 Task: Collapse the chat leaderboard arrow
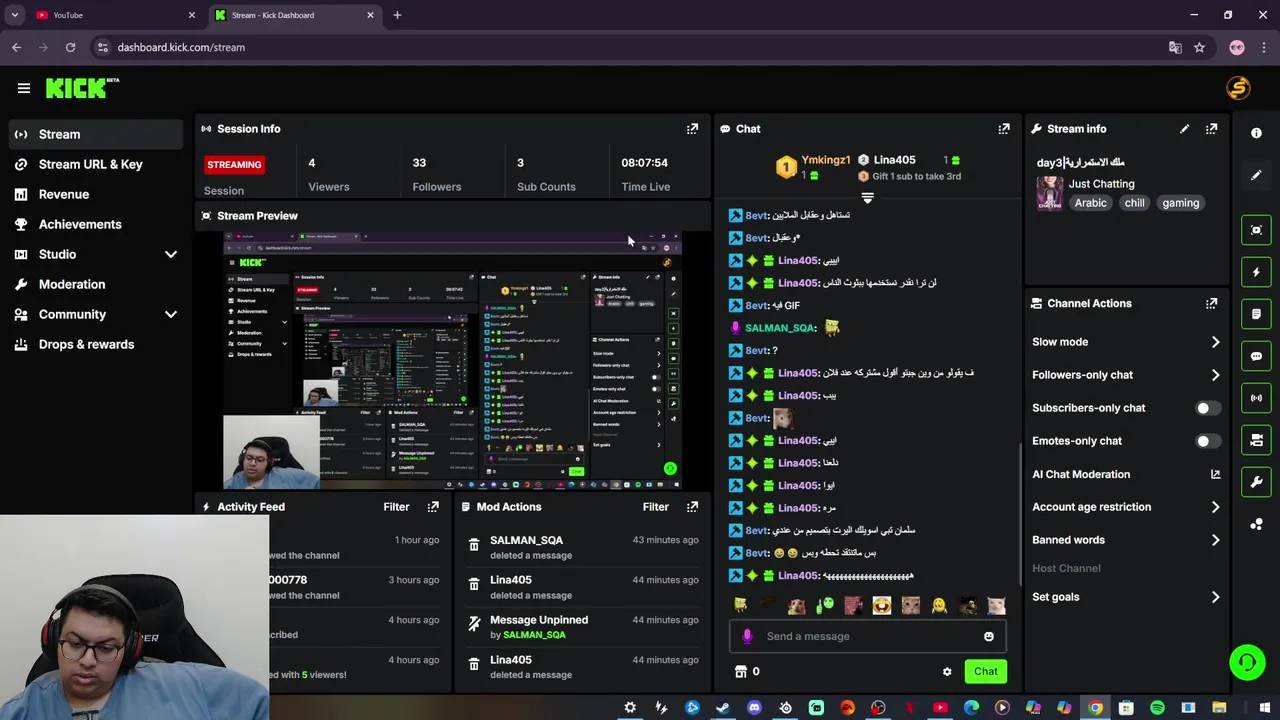867,198
